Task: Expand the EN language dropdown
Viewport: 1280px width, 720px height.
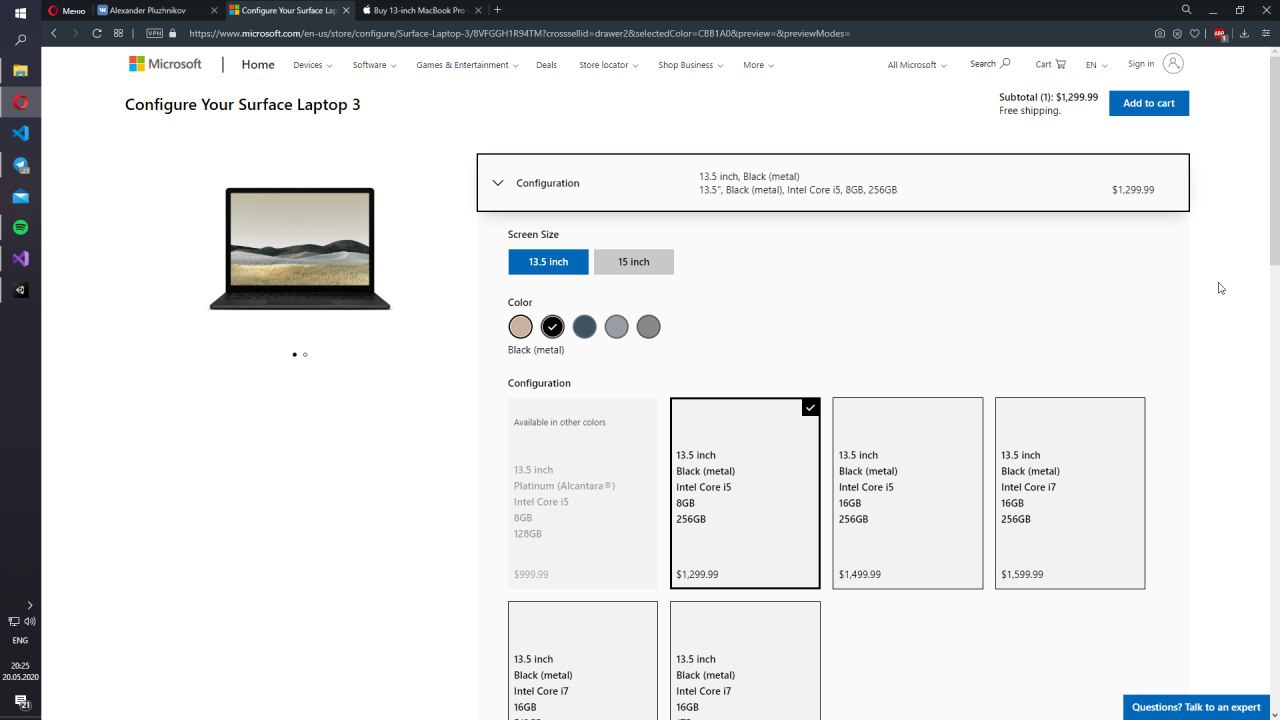Action: [x=1096, y=65]
